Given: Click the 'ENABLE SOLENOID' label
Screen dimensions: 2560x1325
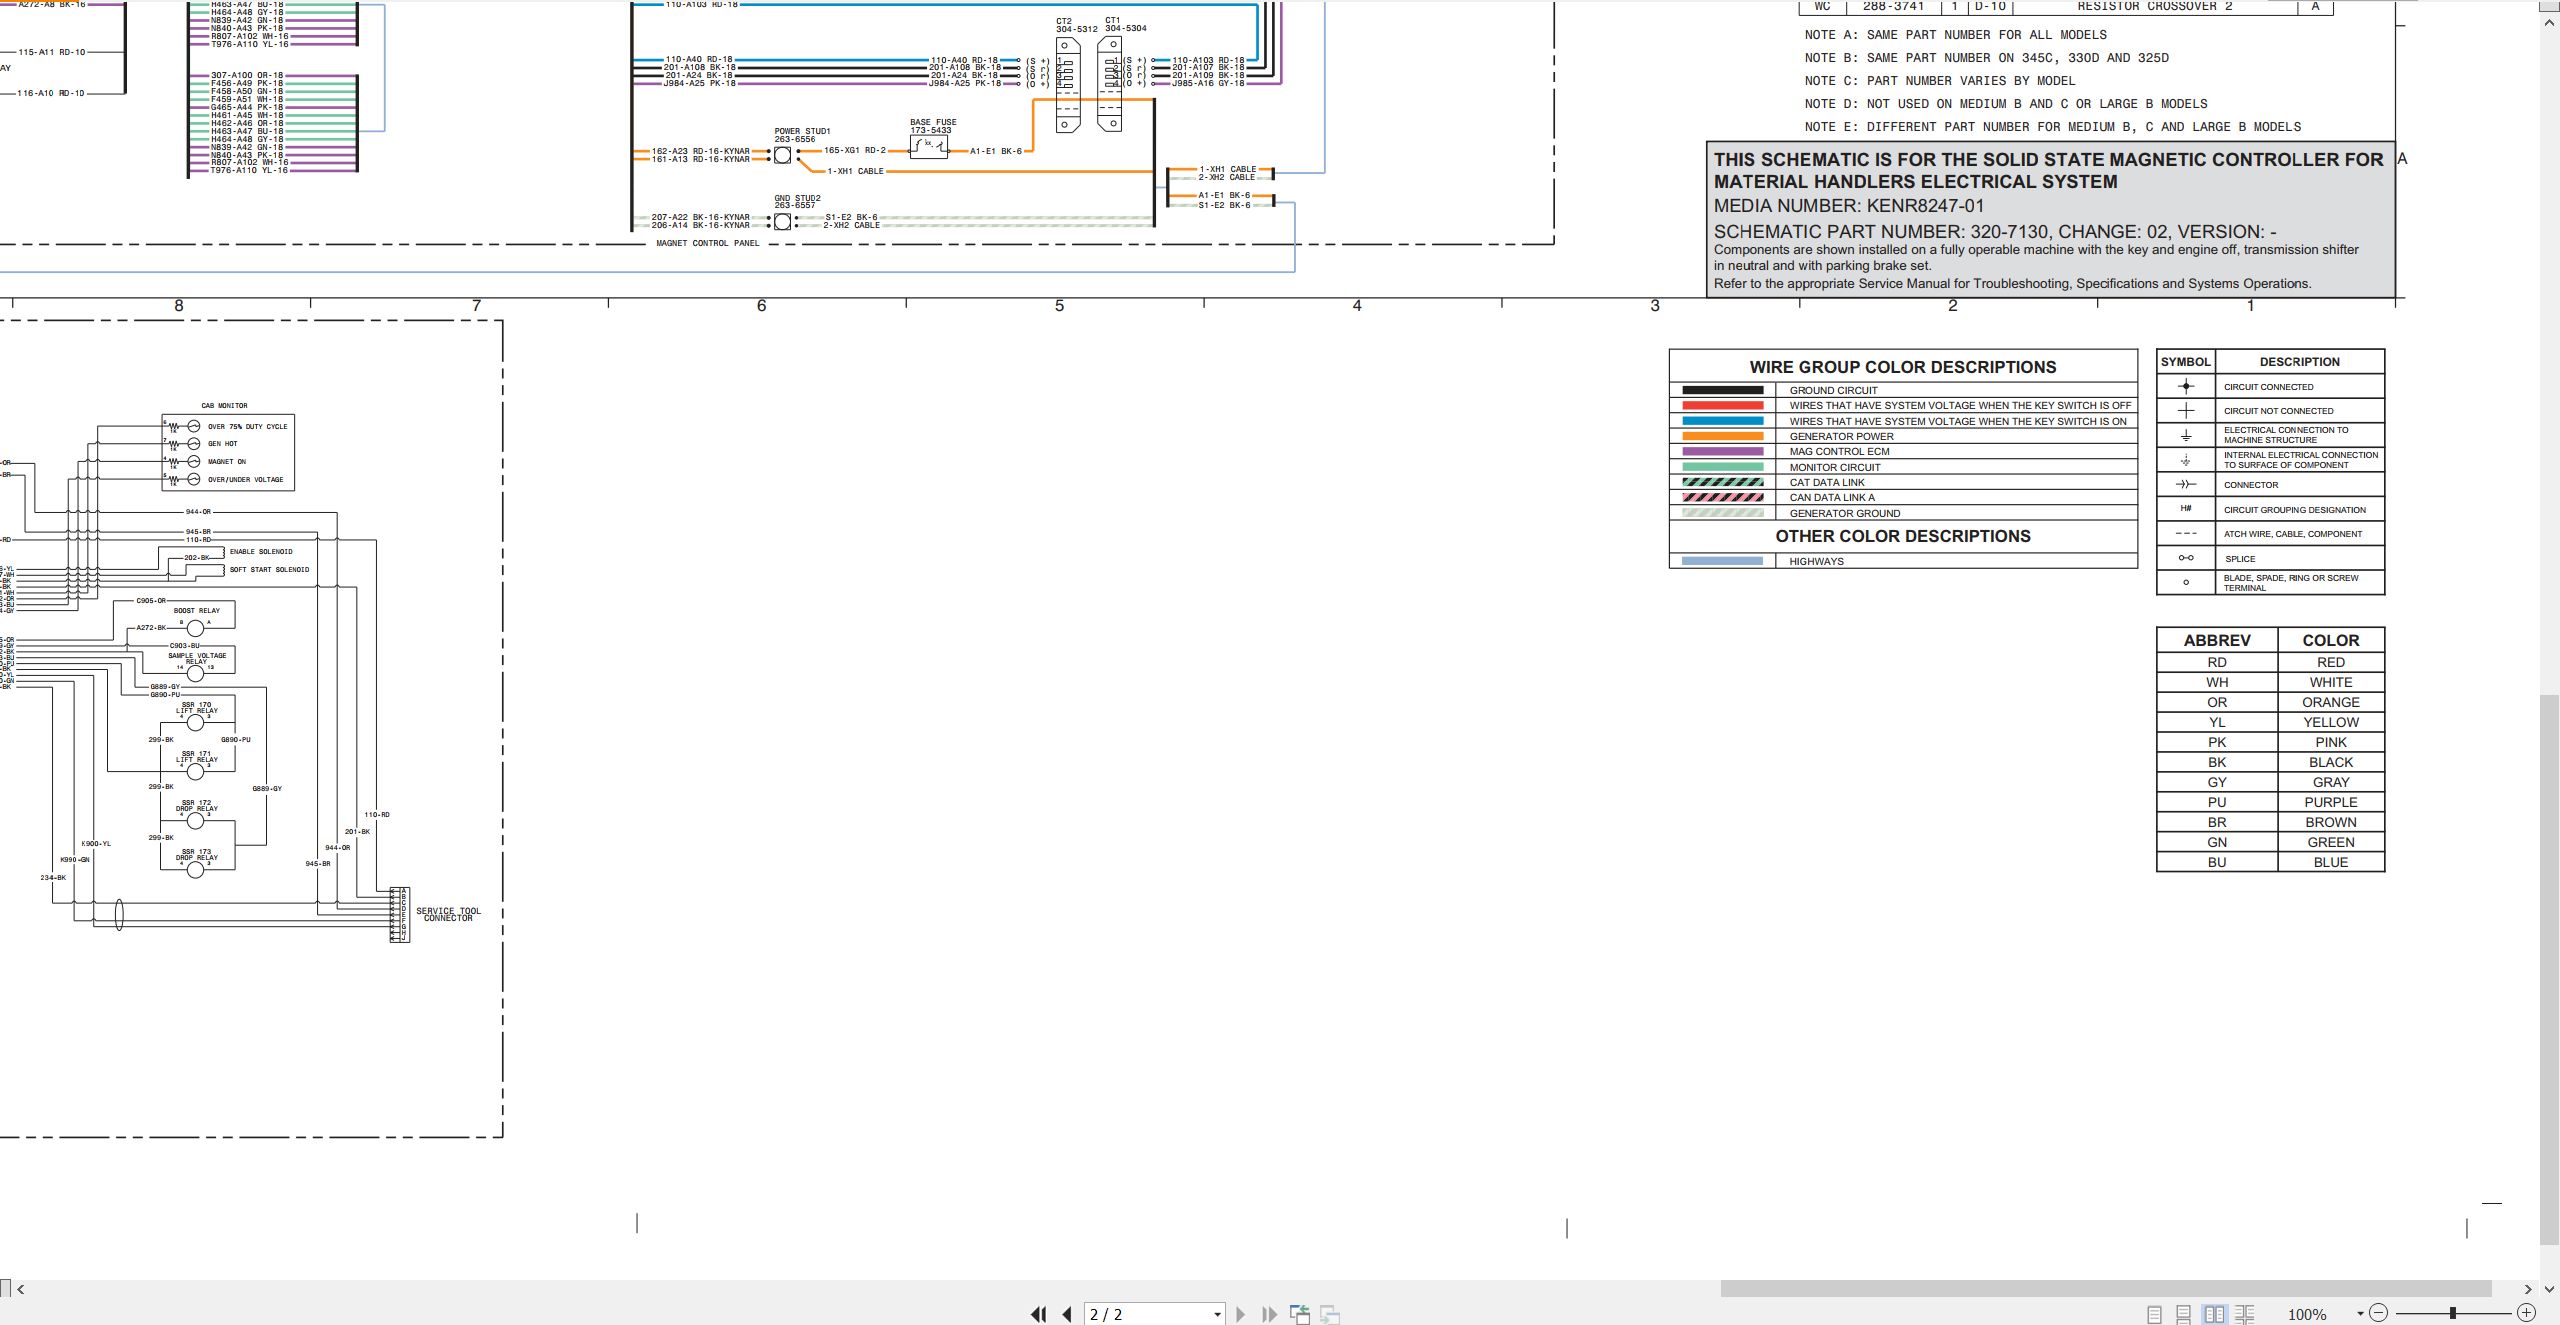Looking at the screenshot, I should [261, 552].
